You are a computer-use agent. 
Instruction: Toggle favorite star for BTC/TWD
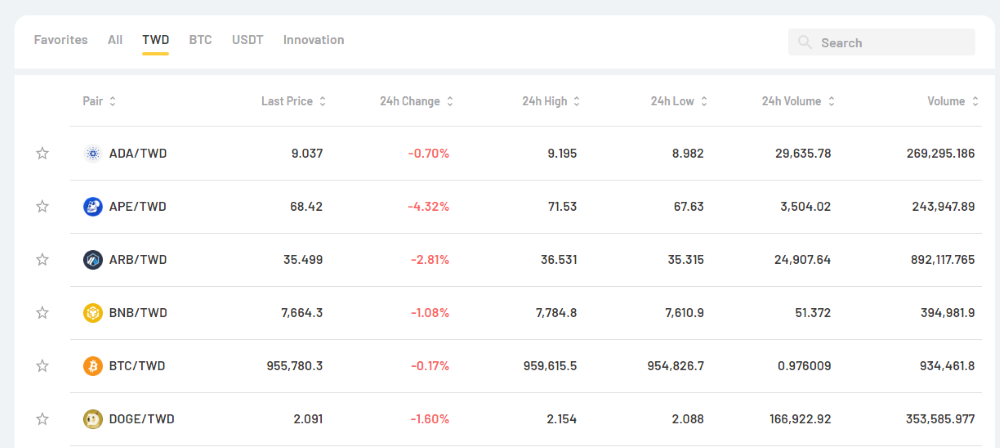click(42, 366)
